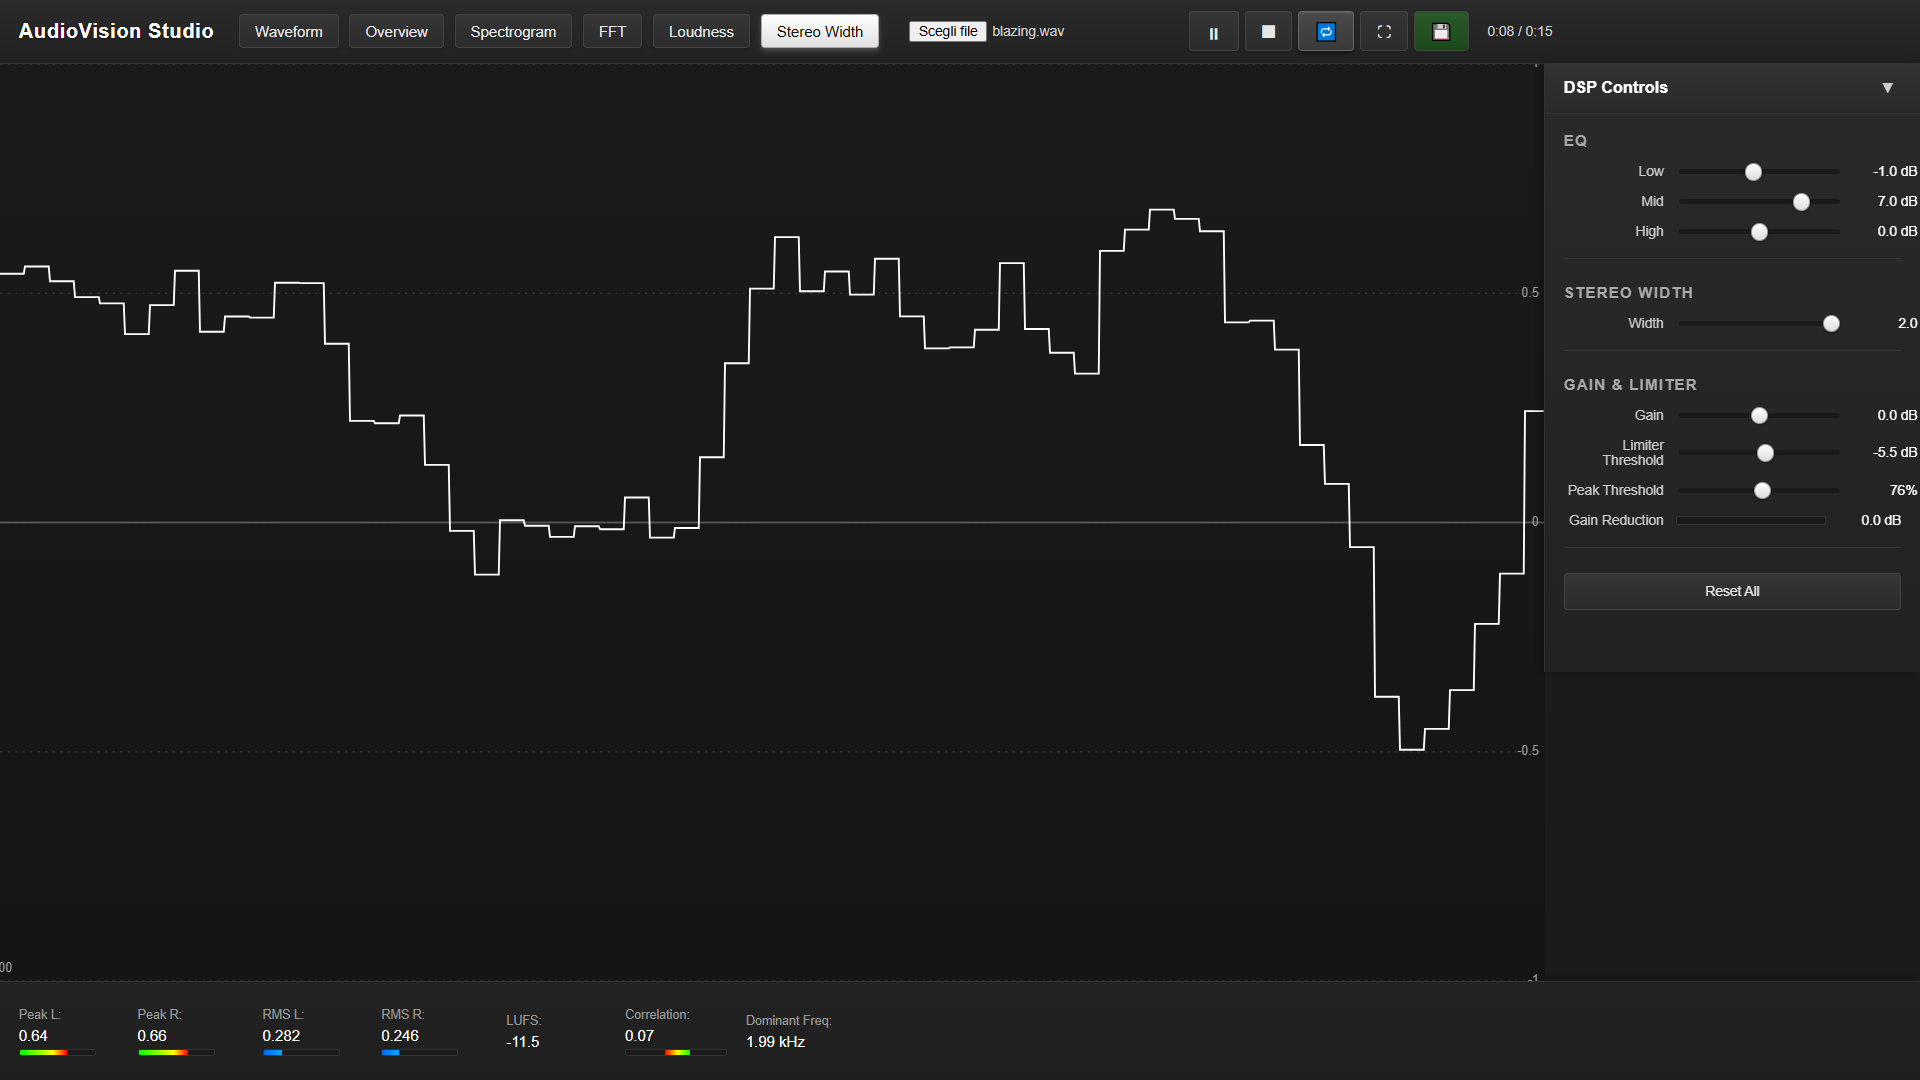Click the green save floppy icon
Screen dimensions: 1920x1080
point(1440,32)
